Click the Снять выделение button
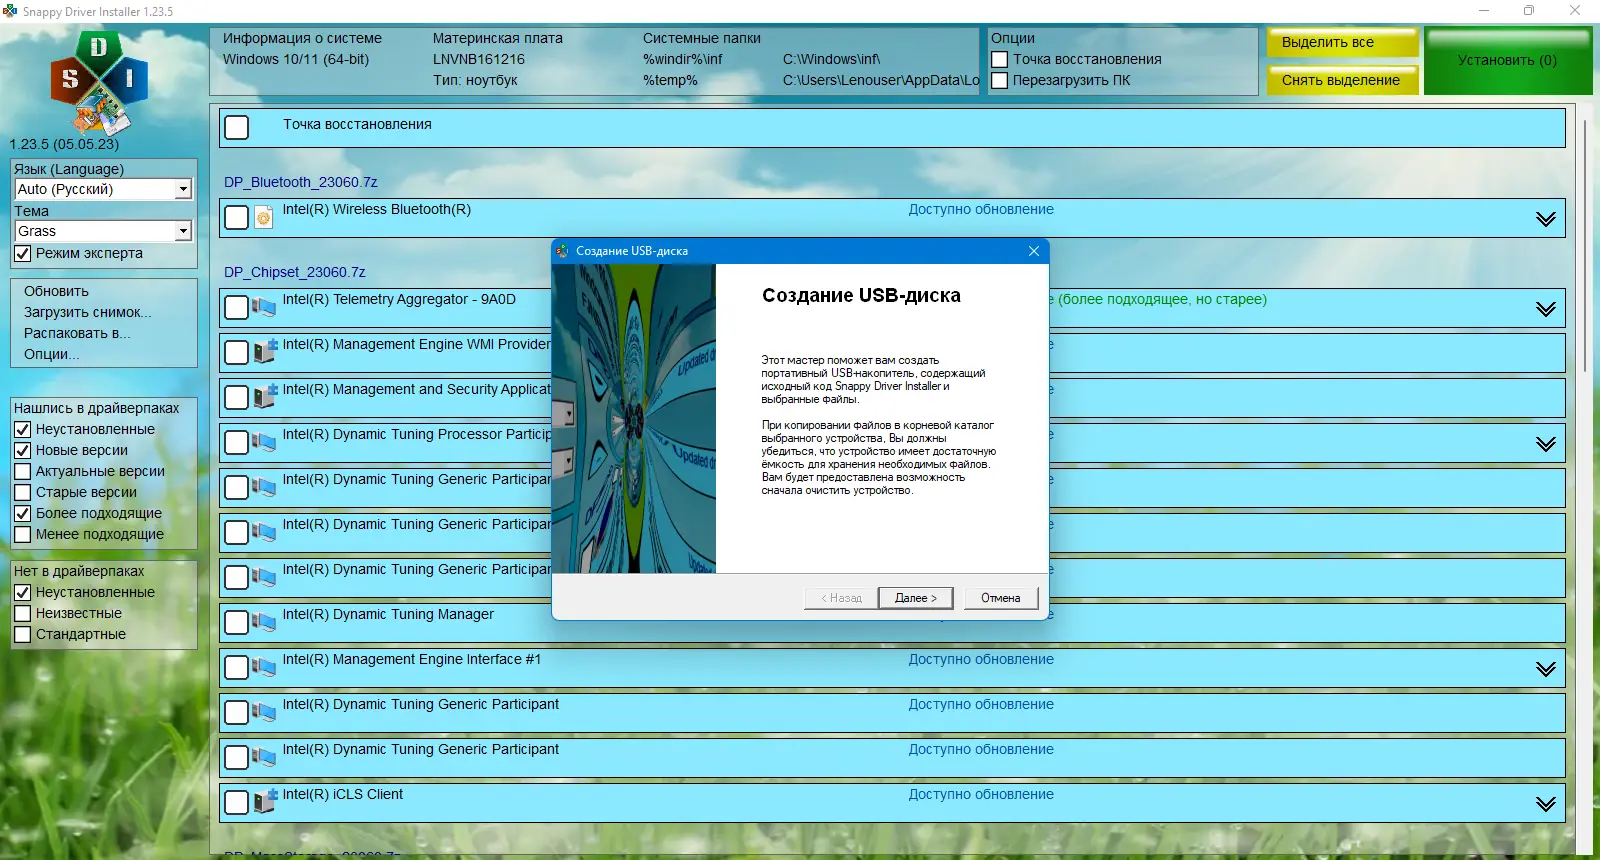1600x860 pixels. click(x=1342, y=80)
